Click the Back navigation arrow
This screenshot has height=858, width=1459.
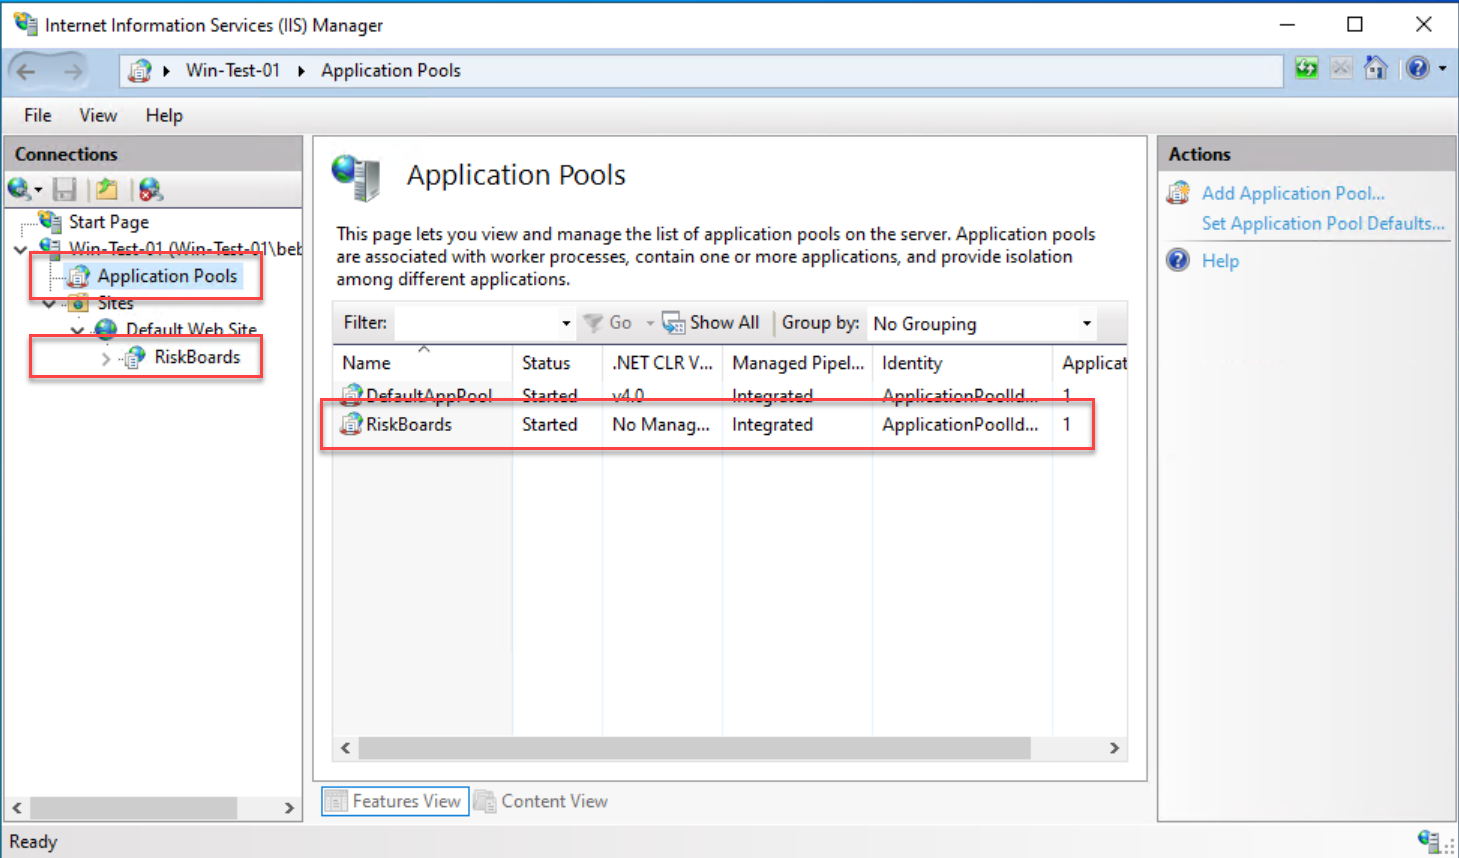click(x=27, y=71)
